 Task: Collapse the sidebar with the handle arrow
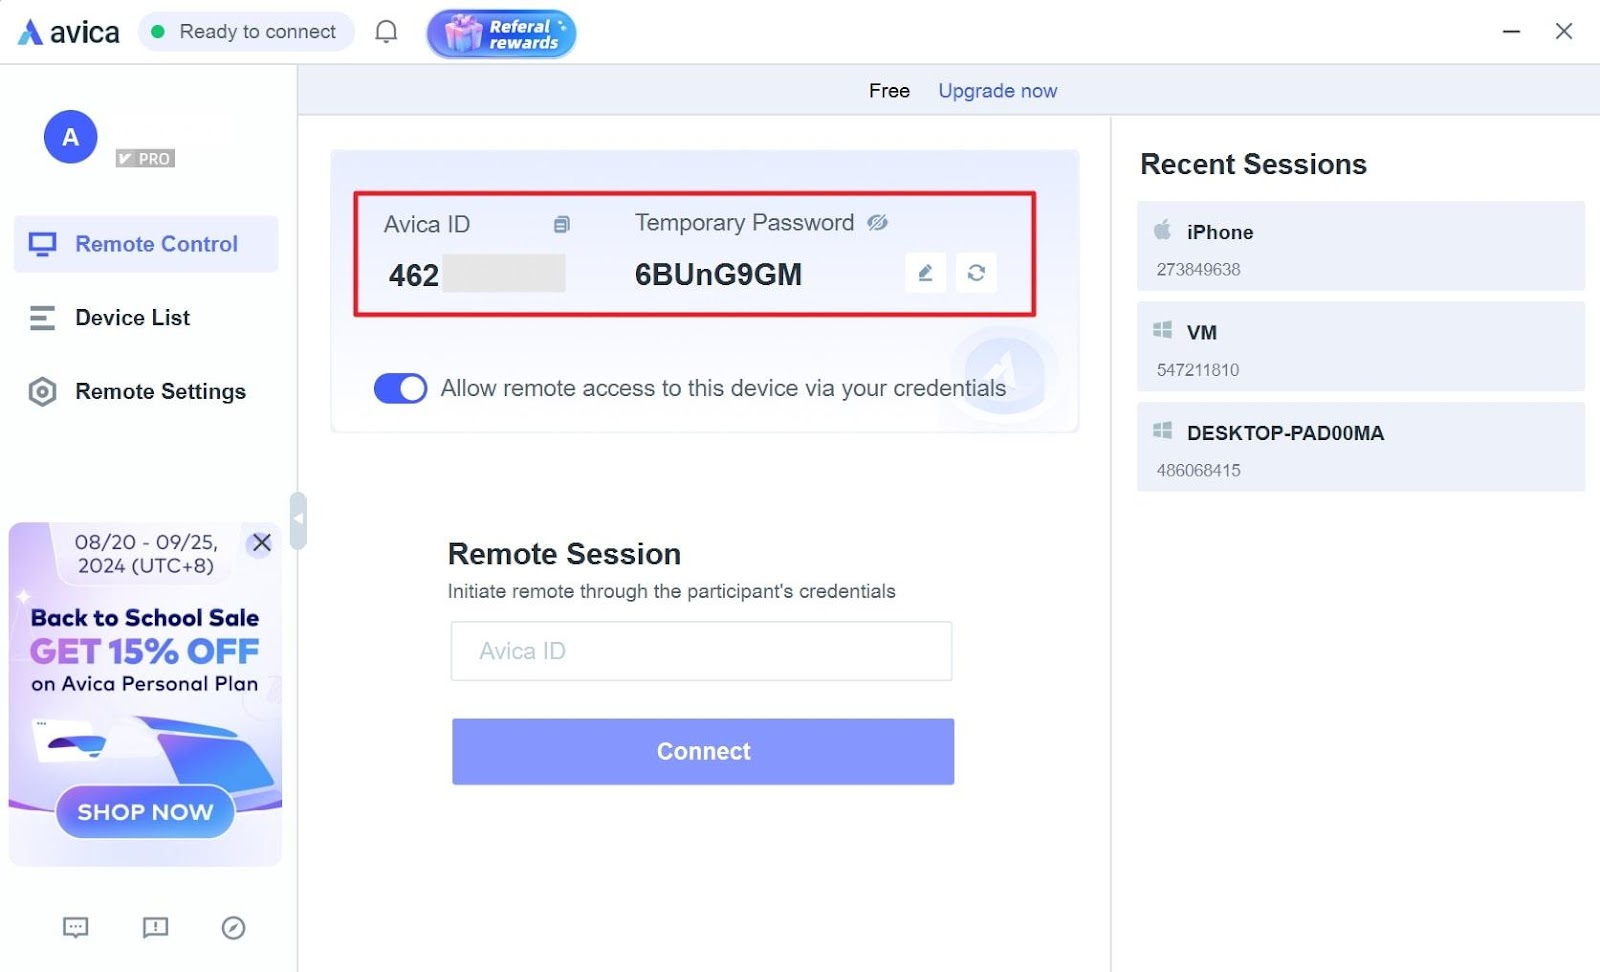point(298,520)
